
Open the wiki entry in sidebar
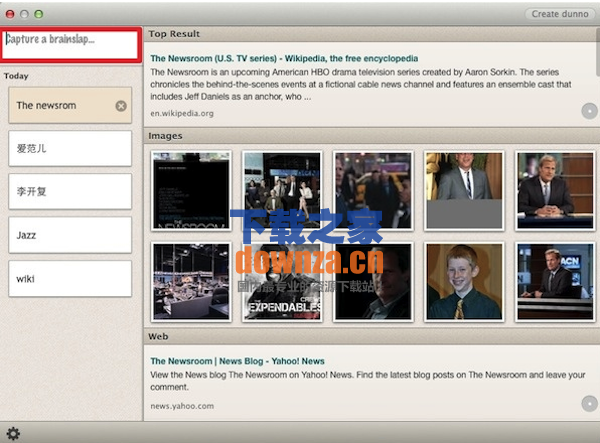tap(70, 278)
